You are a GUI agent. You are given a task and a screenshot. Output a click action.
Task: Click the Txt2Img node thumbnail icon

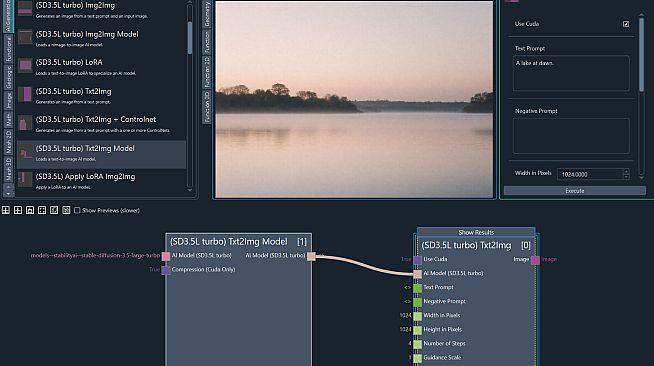click(25, 94)
